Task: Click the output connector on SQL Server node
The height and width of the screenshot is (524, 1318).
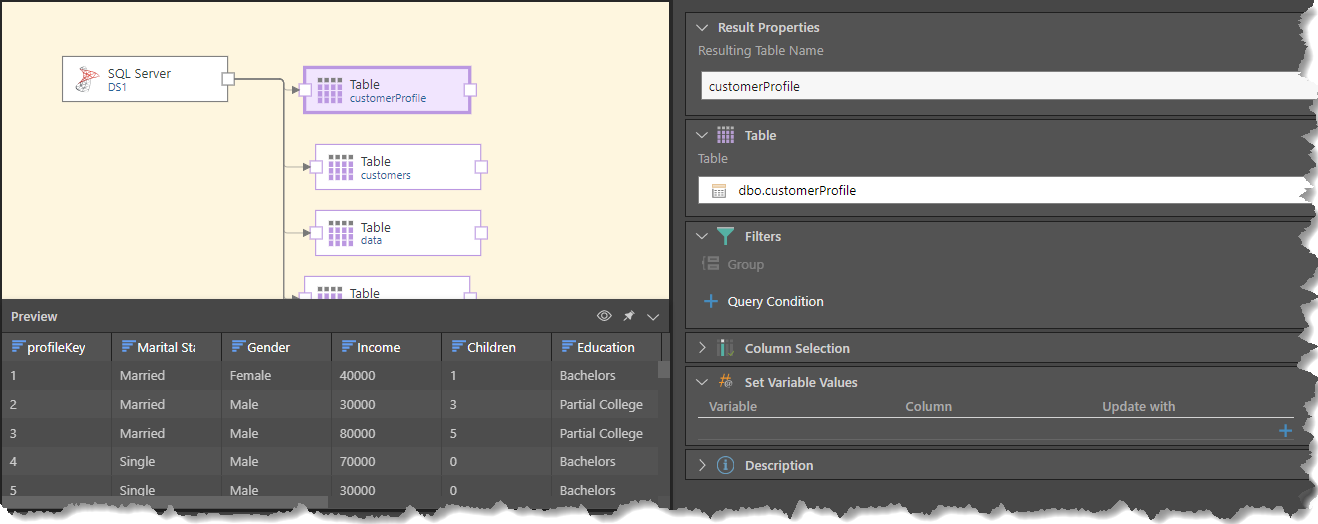Action: 228,79
